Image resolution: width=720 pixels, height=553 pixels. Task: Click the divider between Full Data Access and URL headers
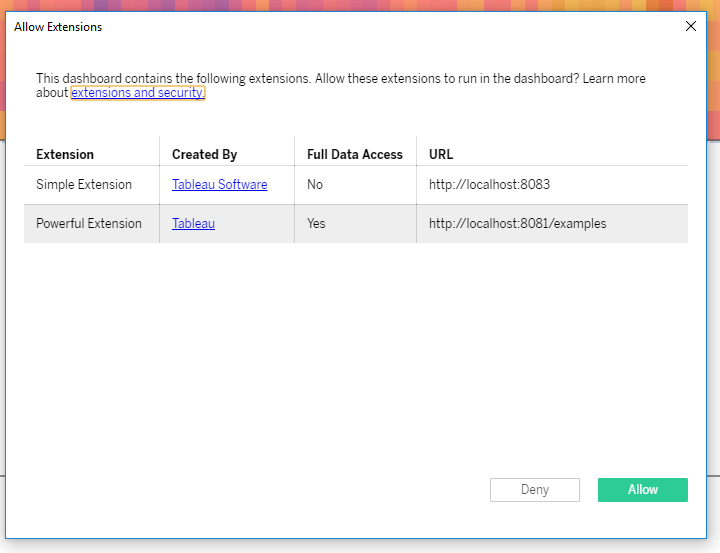(x=416, y=154)
